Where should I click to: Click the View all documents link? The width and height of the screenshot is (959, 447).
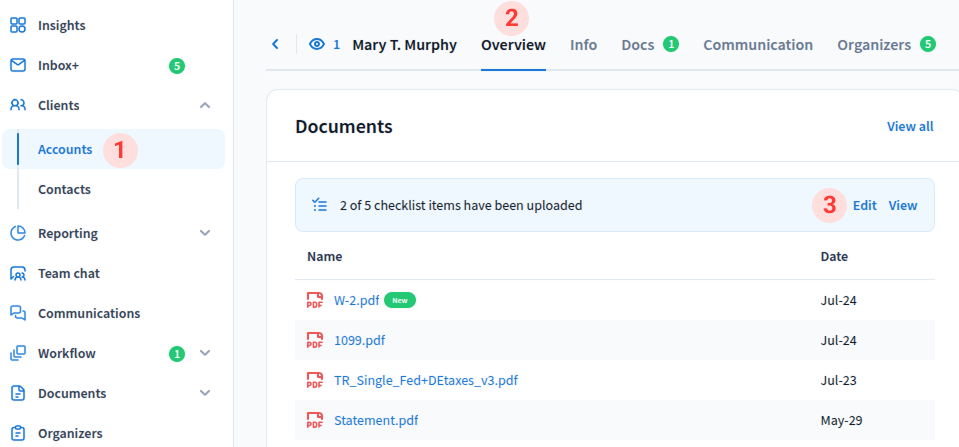[x=909, y=126]
